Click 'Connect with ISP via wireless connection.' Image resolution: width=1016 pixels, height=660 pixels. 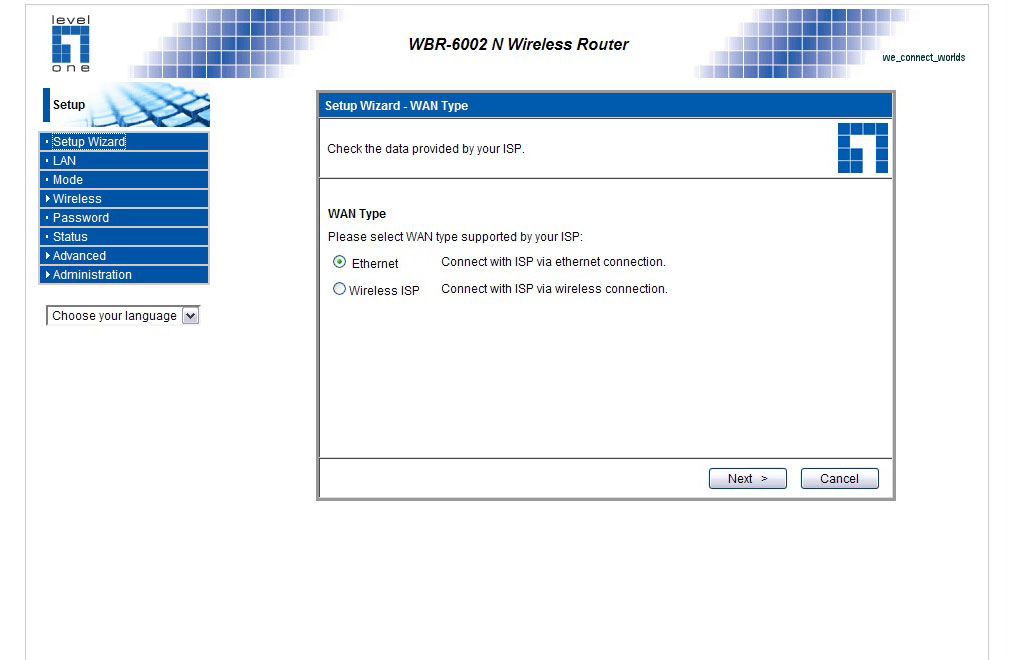(554, 289)
